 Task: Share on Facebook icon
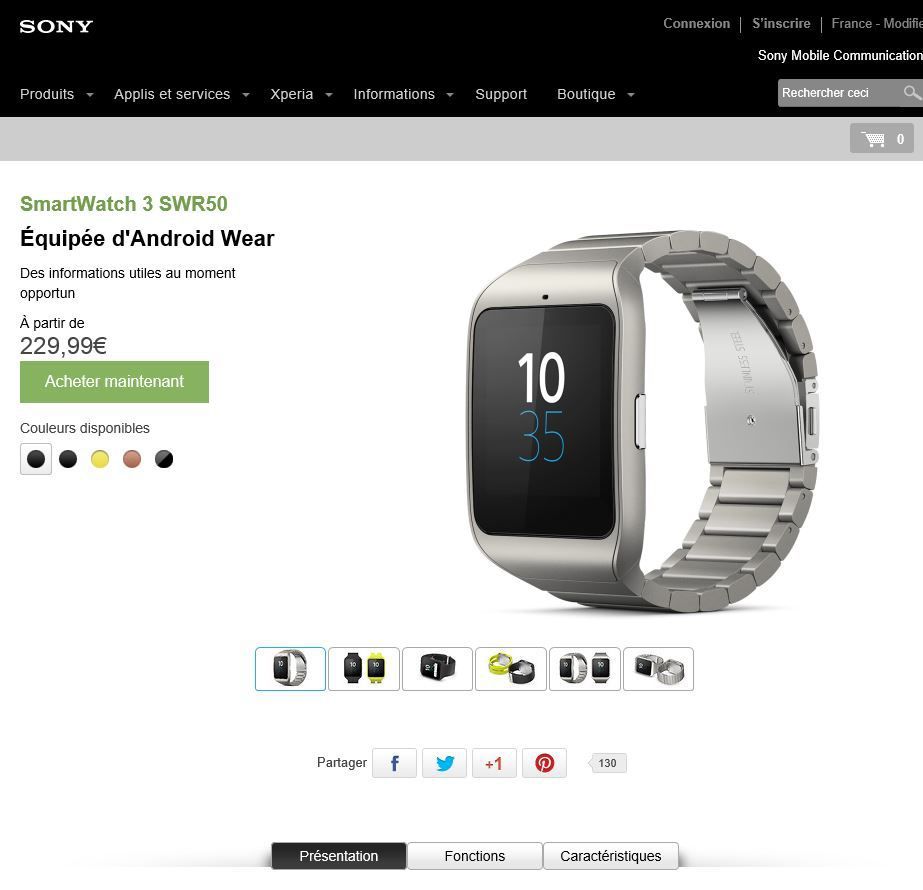coord(394,763)
